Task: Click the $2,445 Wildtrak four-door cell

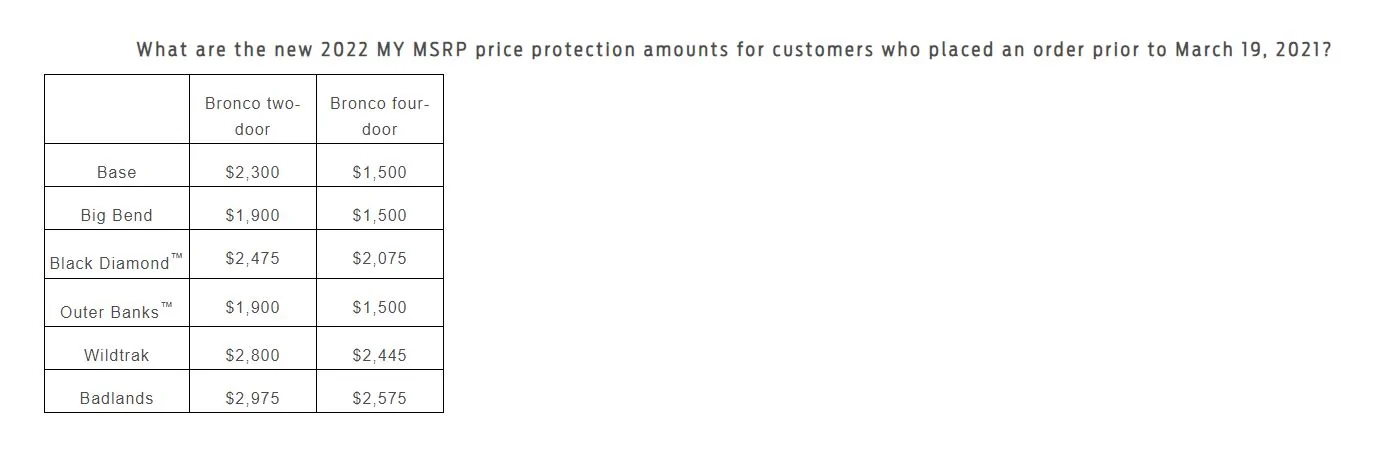Action: (380, 355)
